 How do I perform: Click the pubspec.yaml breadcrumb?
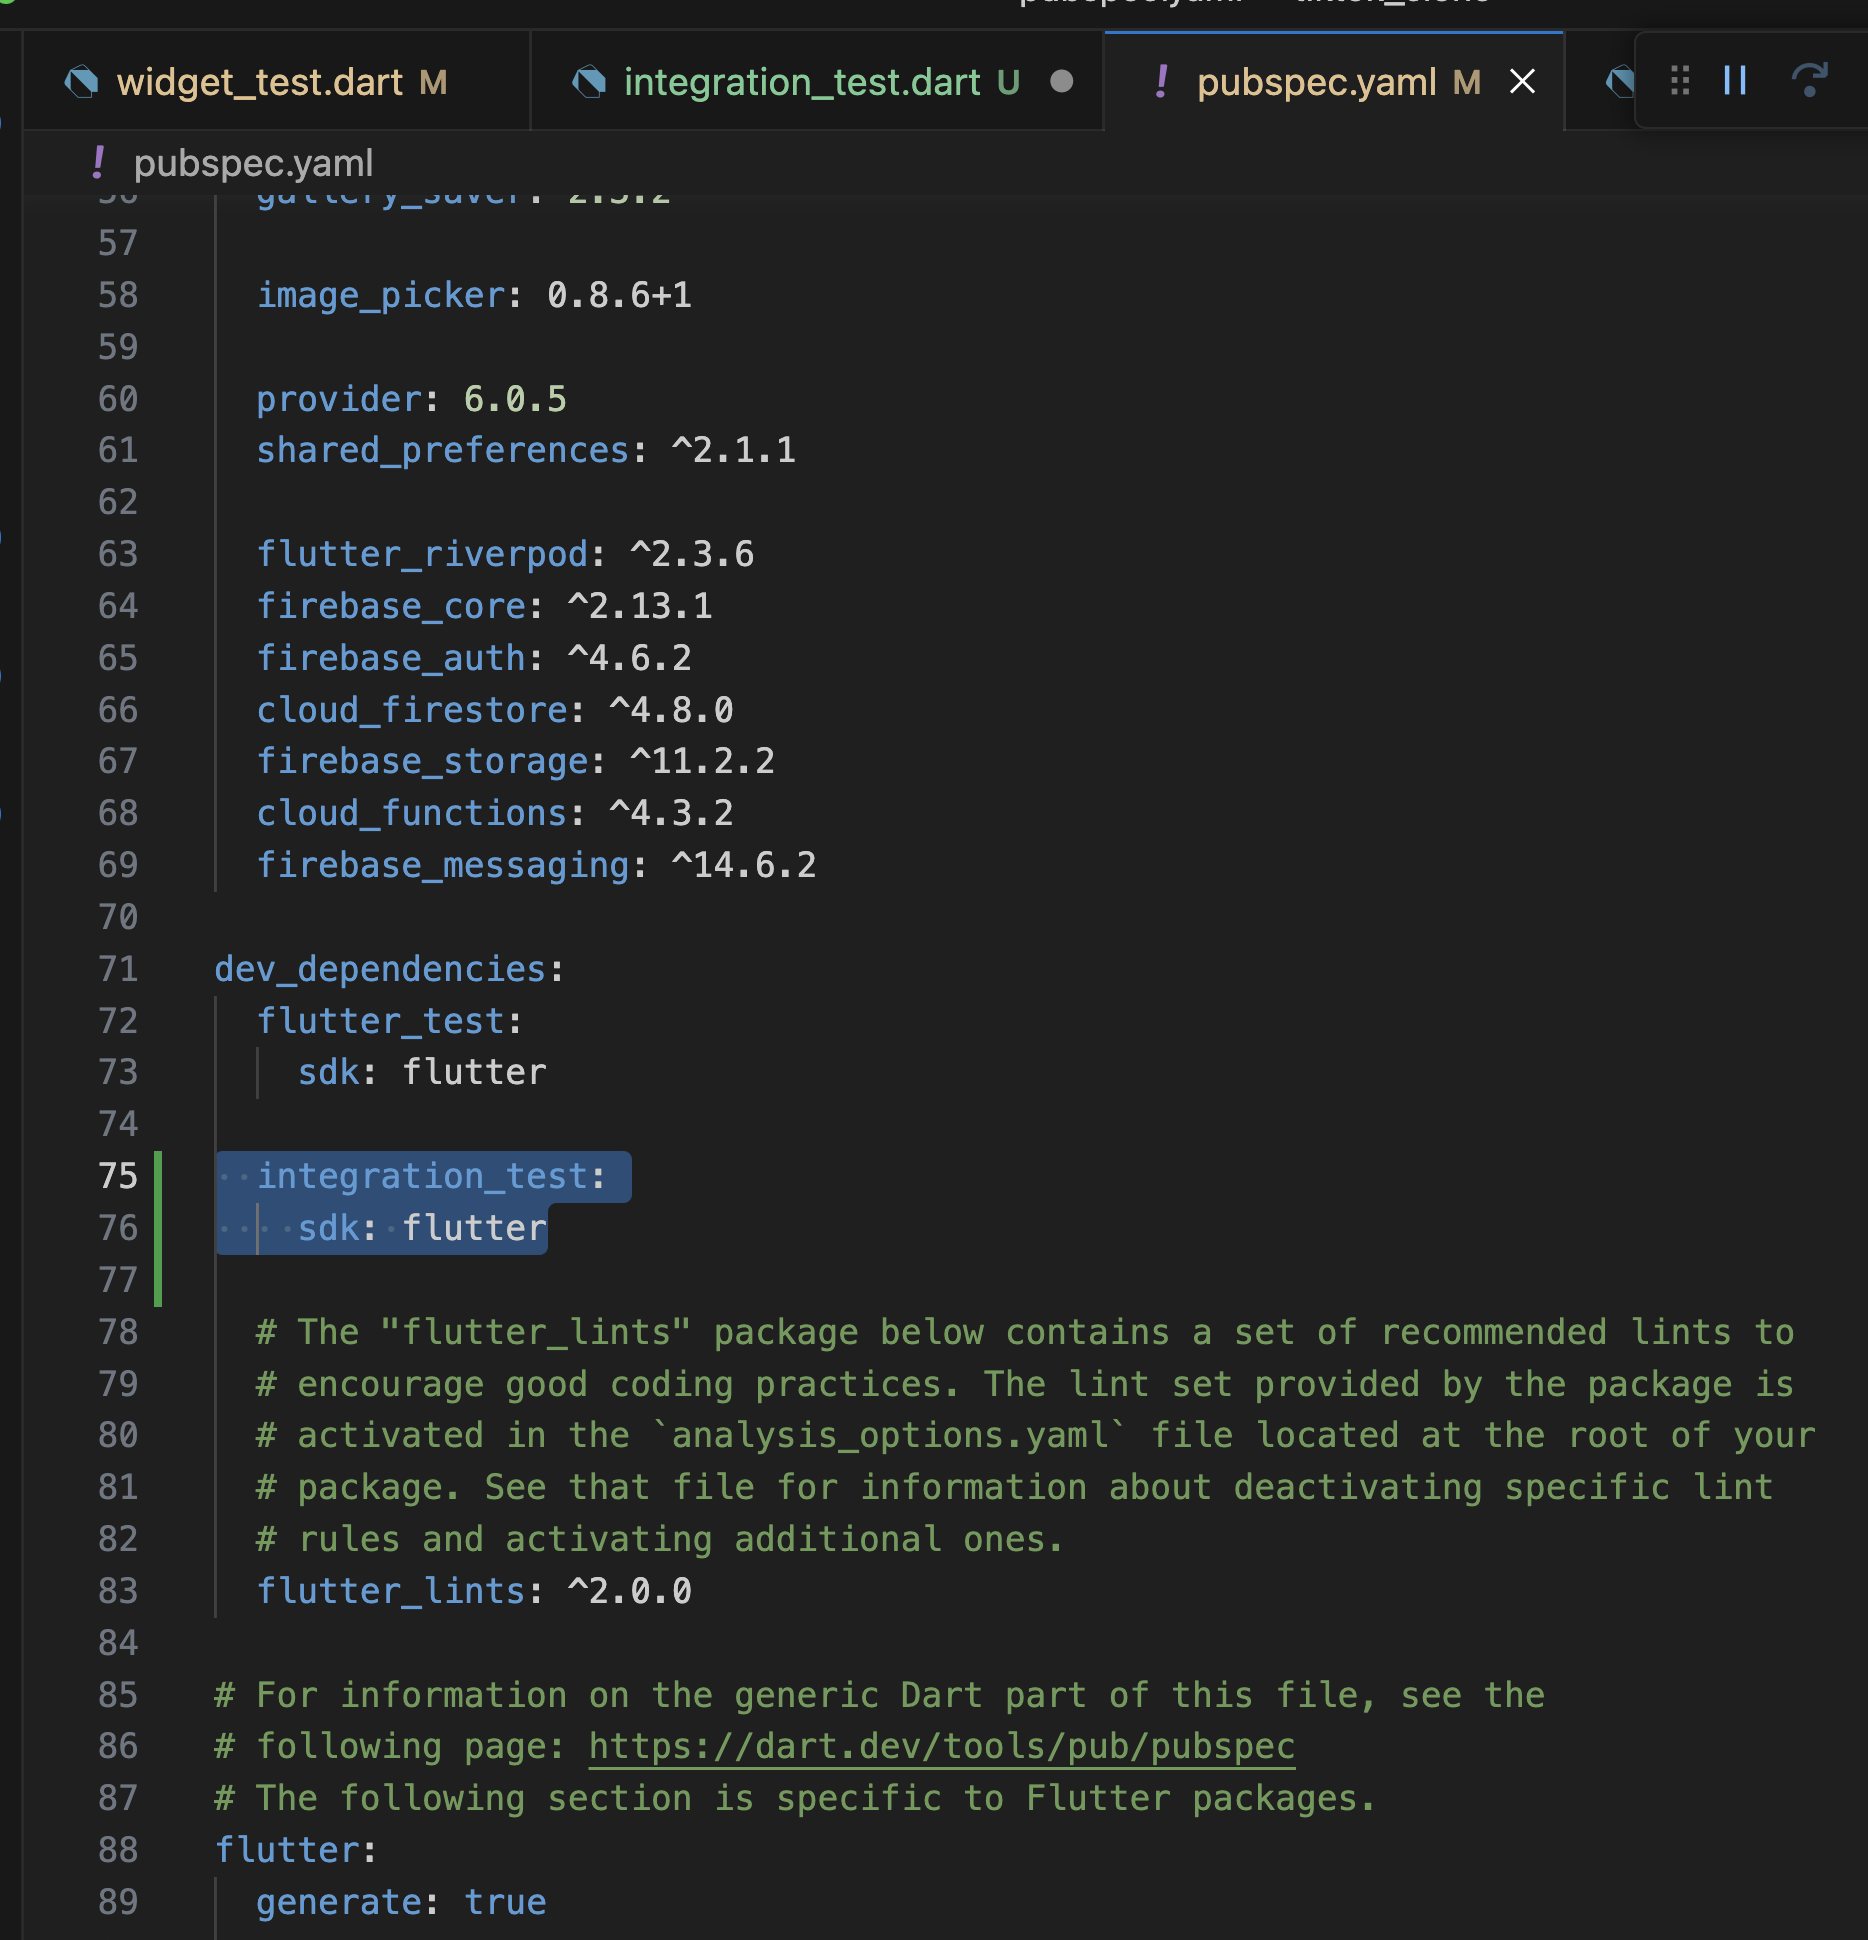(253, 163)
